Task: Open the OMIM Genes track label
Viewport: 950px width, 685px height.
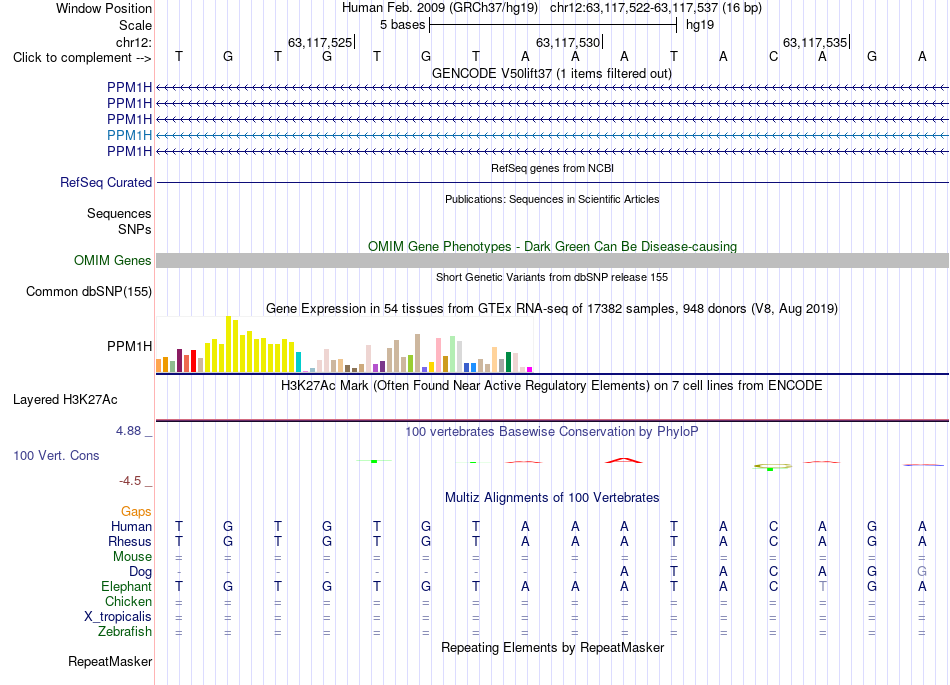Action: [113, 260]
